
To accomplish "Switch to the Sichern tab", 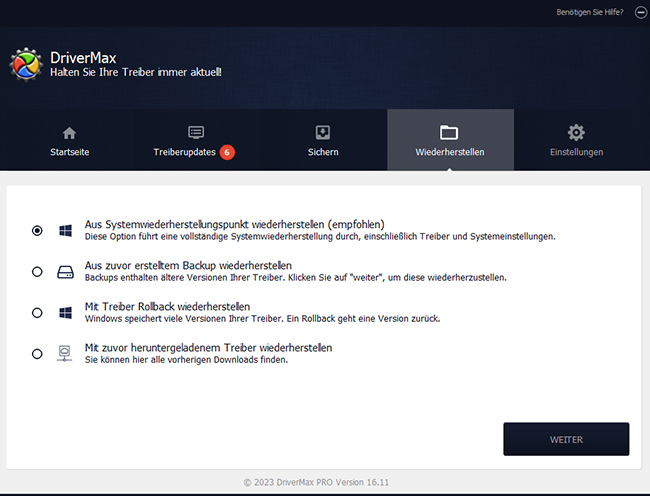I will [323, 152].
